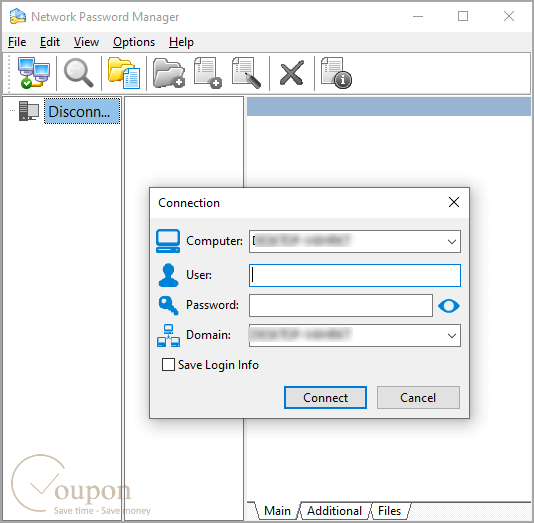Click the Add folder toolbar icon
The image size is (534, 523).
point(169,73)
